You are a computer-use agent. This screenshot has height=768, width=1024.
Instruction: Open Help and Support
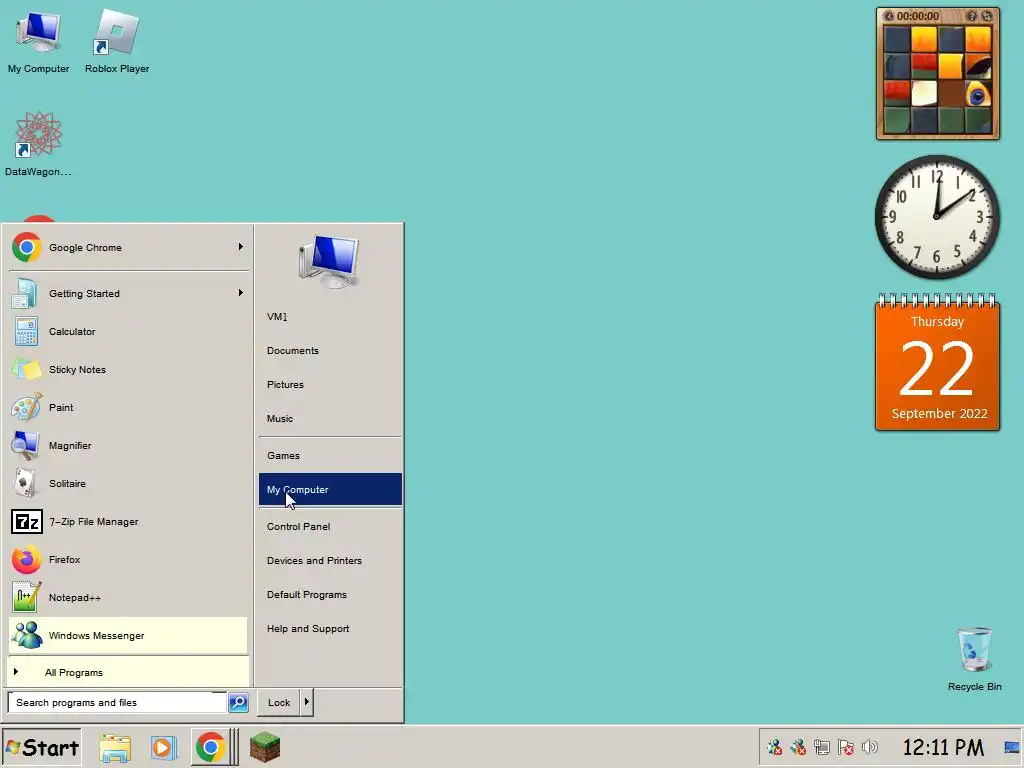click(330, 628)
